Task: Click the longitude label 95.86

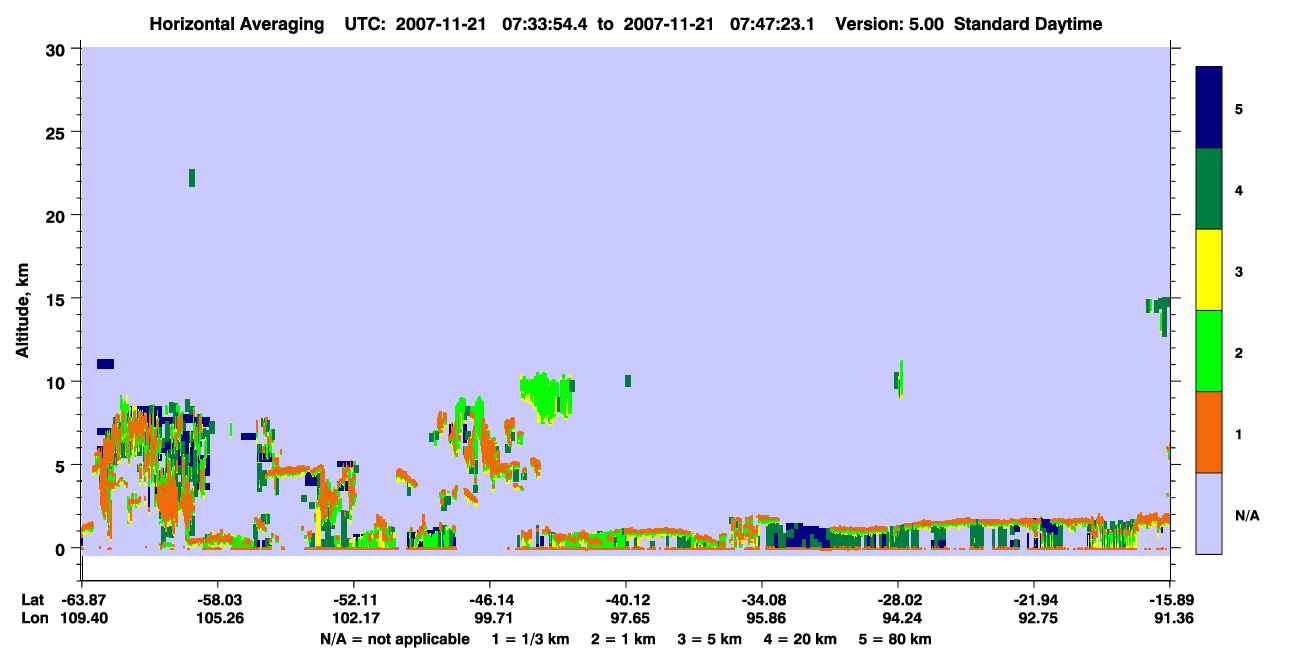Action: pyautogui.click(x=761, y=618)
